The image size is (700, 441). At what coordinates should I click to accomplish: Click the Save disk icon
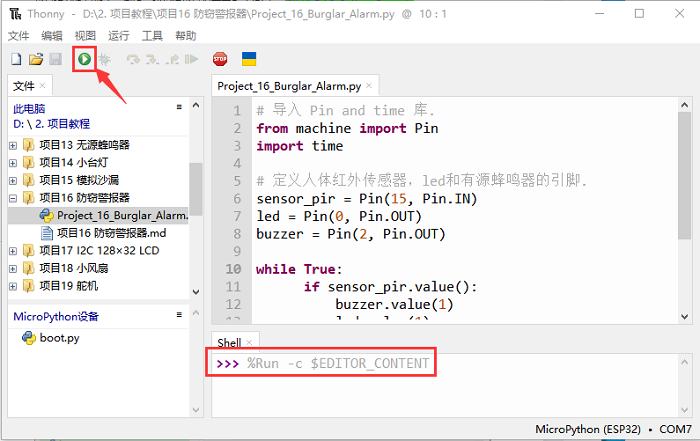(x=55, y=60)
